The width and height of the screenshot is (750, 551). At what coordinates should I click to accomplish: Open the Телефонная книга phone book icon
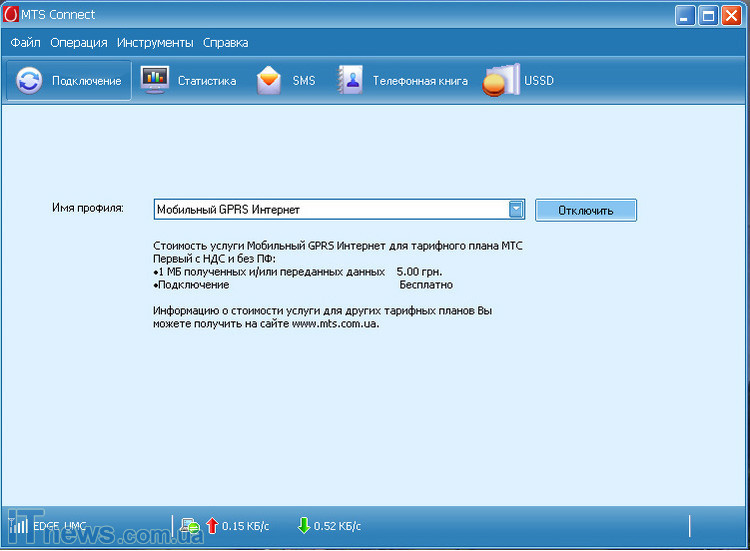coord(350,80)
